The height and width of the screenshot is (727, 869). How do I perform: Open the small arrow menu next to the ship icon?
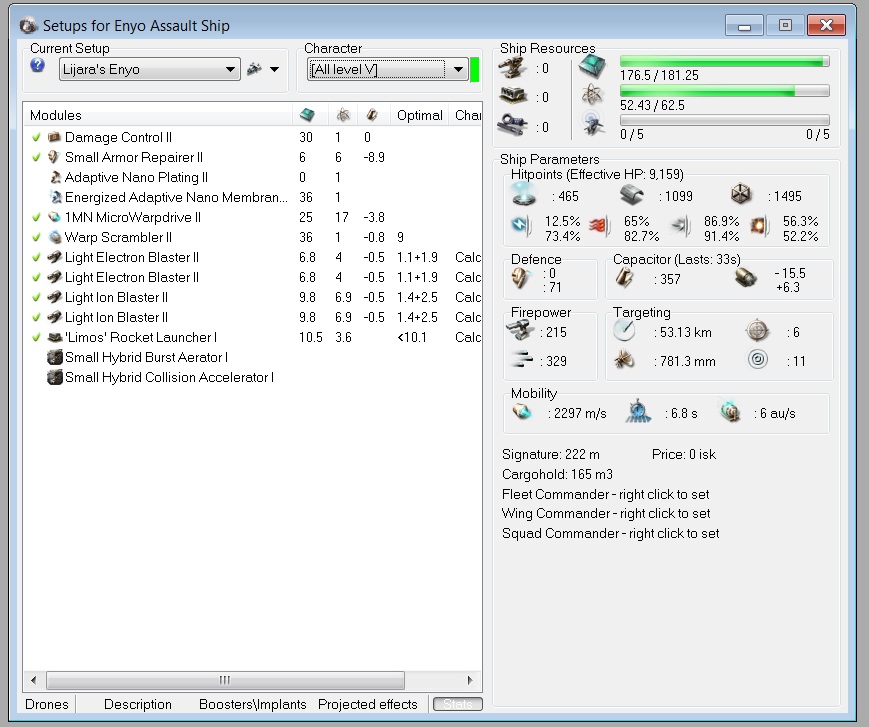click(274, 69)
